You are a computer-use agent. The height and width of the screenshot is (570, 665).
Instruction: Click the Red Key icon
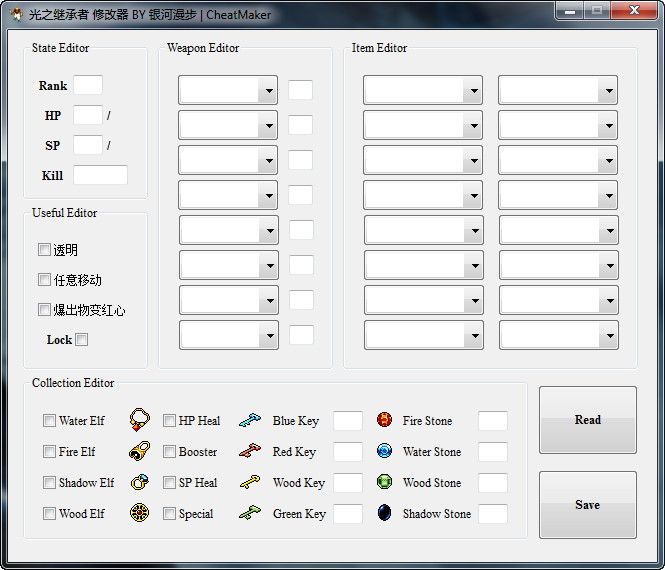pyautogui.click(x=250, y=452)
